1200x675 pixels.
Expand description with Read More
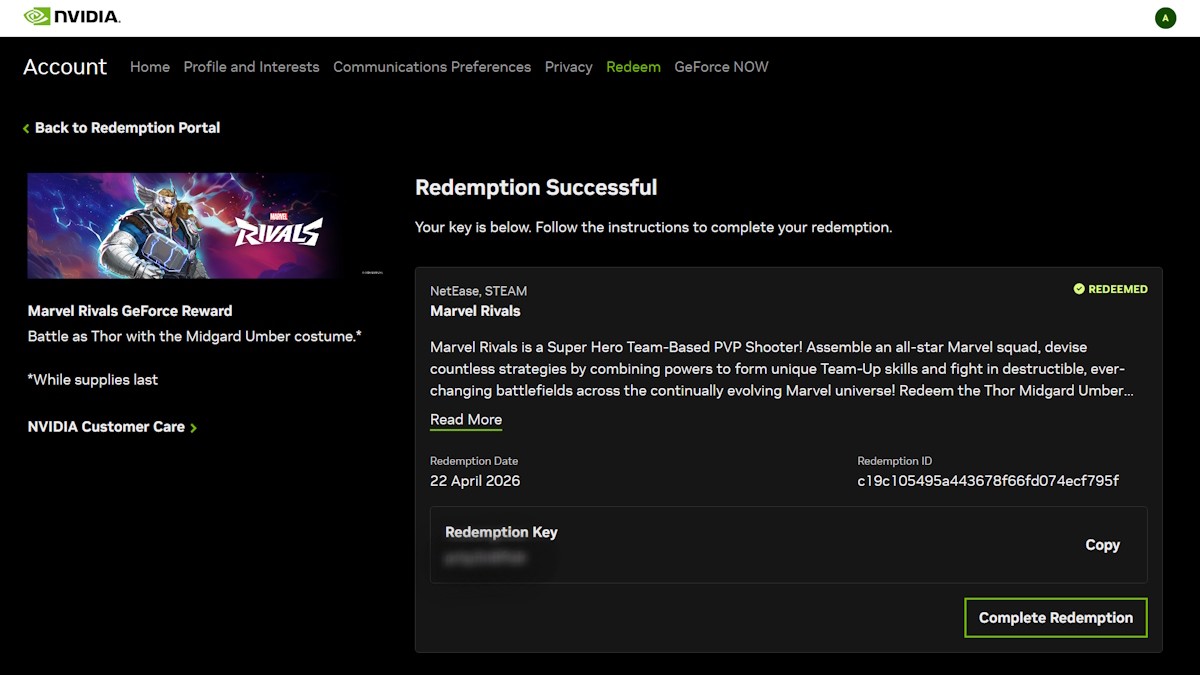[x=466, y=420]
